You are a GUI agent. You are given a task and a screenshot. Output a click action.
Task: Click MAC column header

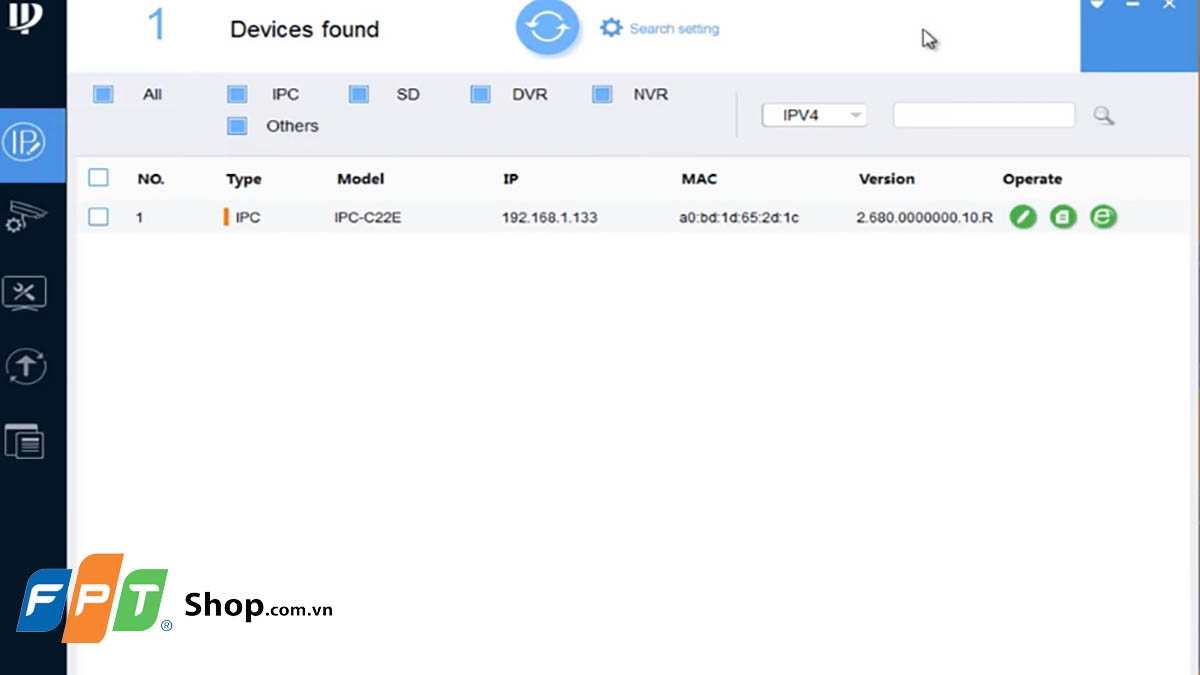click(699, 179)
